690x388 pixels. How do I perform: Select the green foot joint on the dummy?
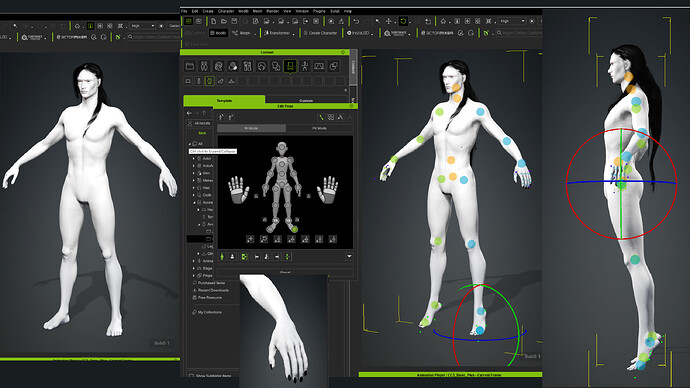[294, 229]
